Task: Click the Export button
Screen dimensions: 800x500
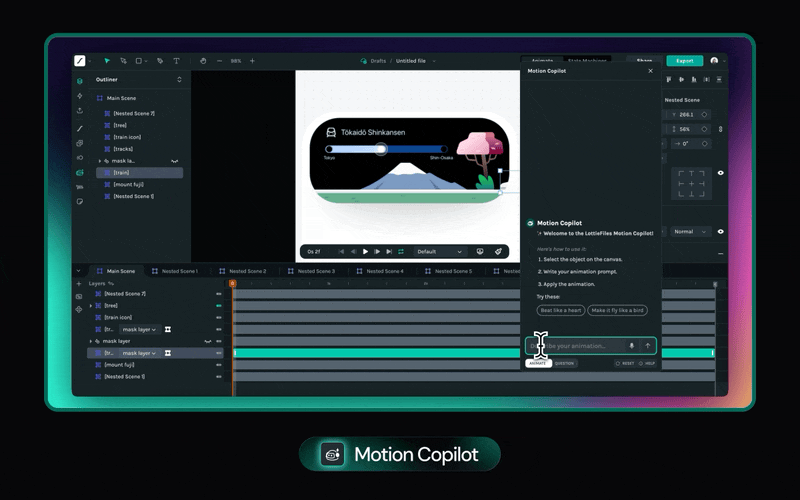Action: (x=684, y=61)
